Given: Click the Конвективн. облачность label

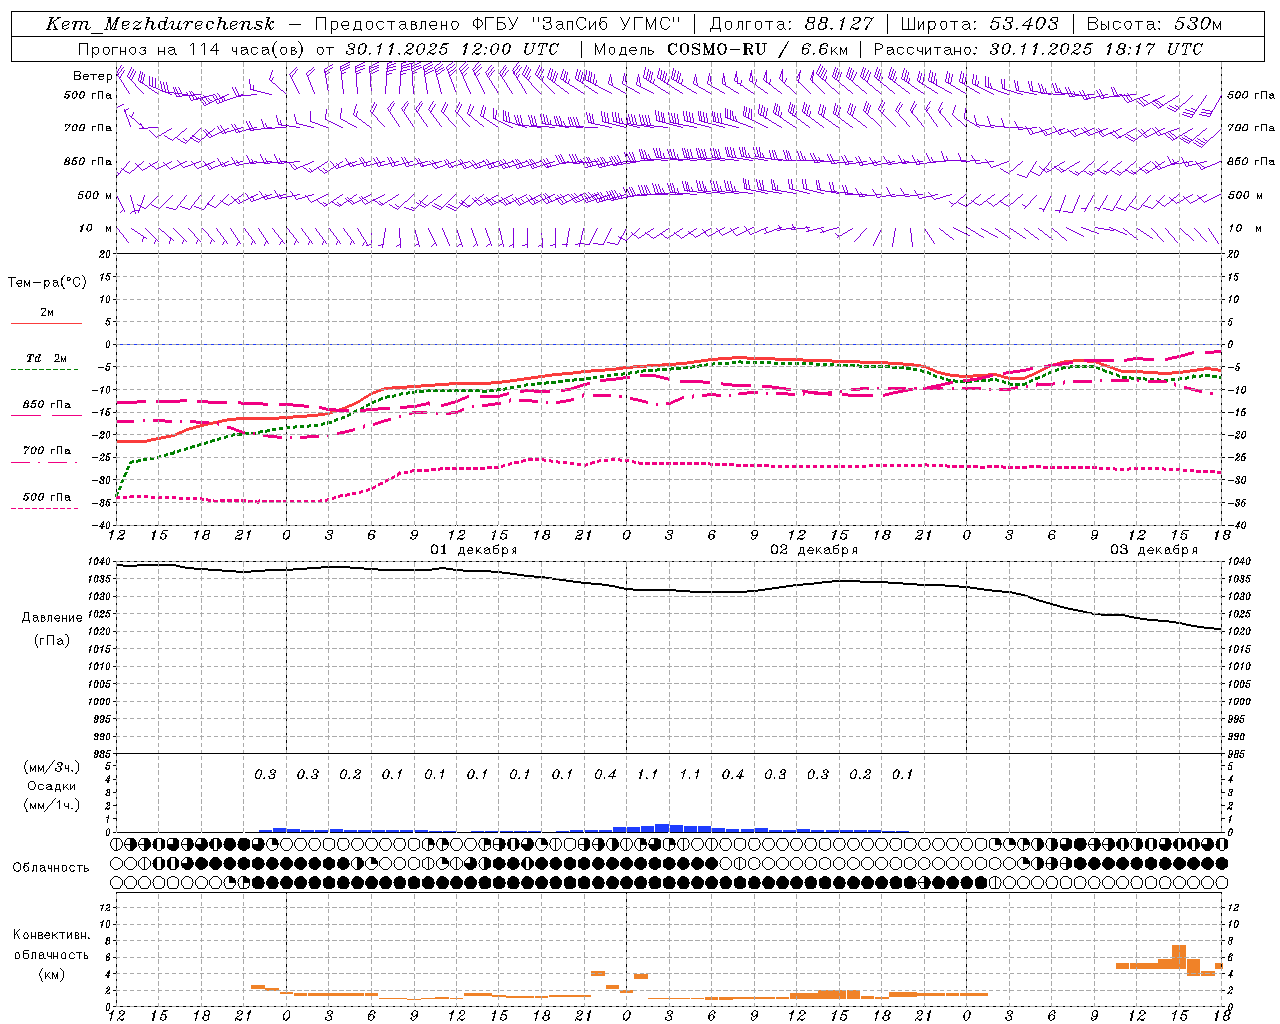Looking at the screenshot, I should tap(52, 945).
